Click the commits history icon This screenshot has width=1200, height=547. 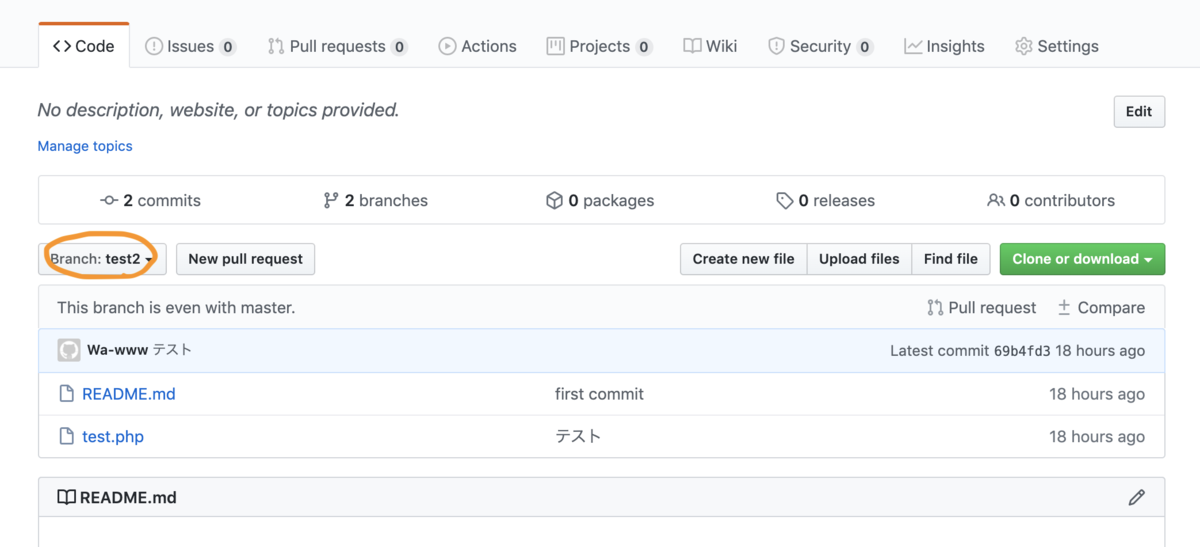[110, 200]
